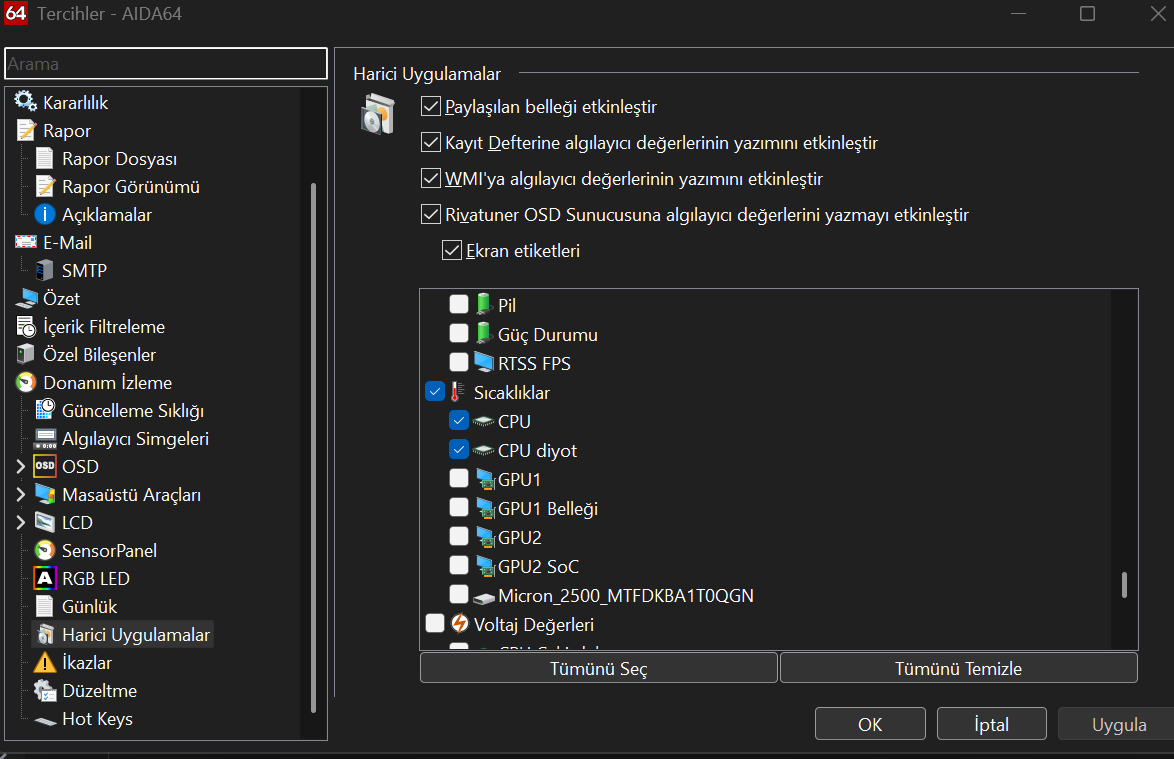Click the Donanım İzleme gauge icon

(26, 382)
